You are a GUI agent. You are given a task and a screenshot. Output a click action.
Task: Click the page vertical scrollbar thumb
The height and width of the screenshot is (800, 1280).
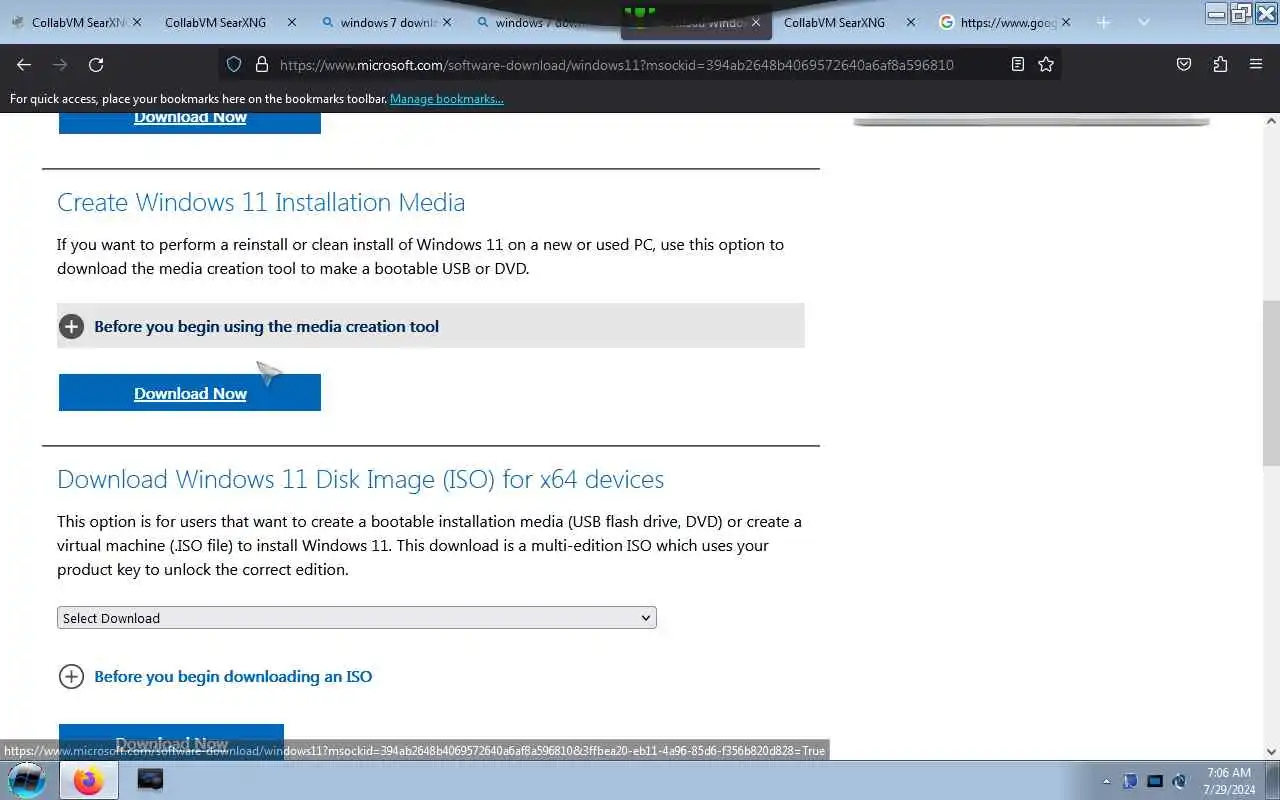click(1271, 383)
